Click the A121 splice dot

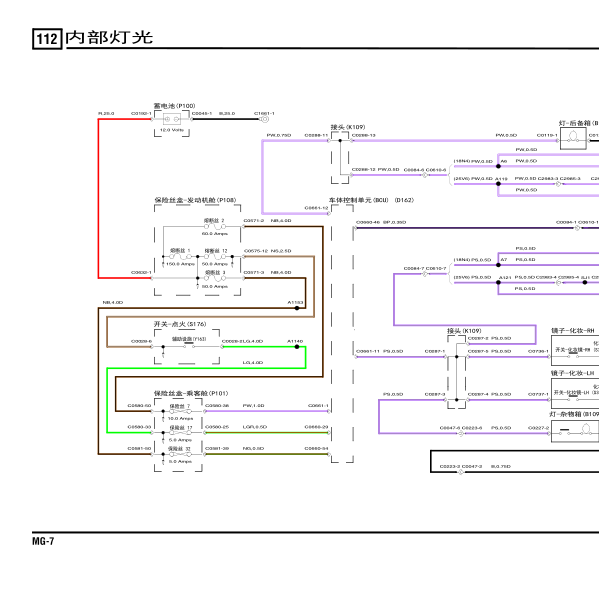498,282
